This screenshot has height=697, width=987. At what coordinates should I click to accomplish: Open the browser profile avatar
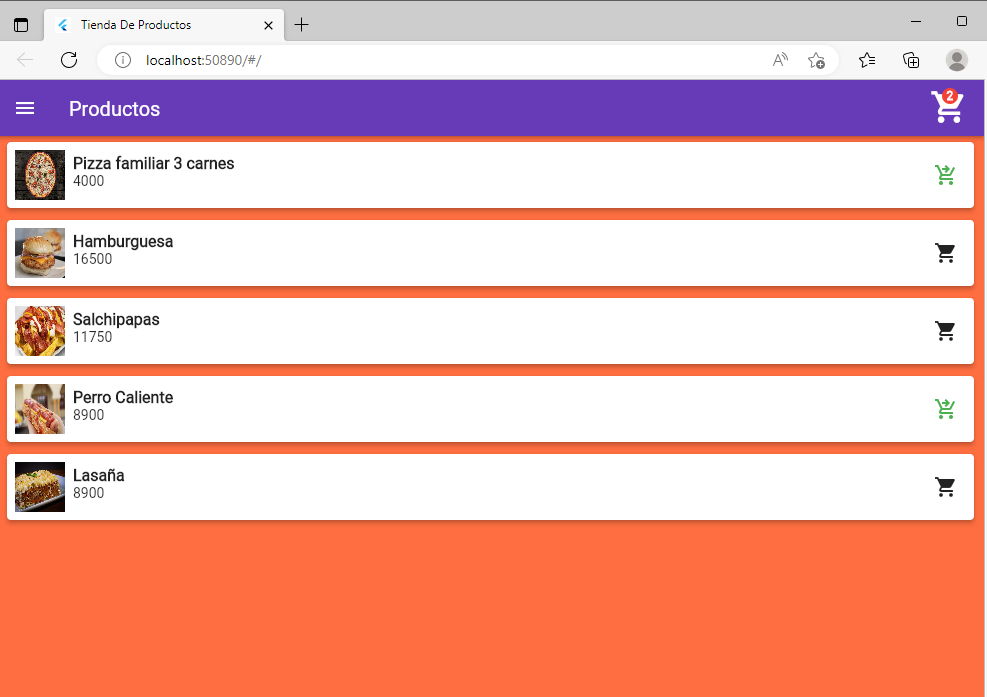[956, 60]
